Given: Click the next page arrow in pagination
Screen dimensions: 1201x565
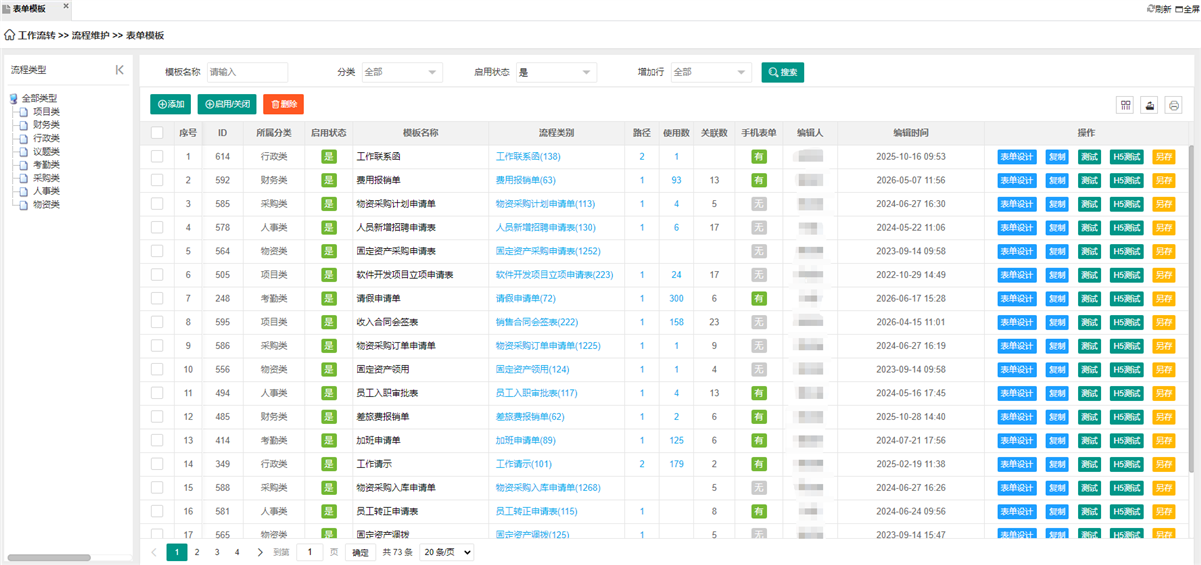Looking at the screenshot, I should pos(260,551).
